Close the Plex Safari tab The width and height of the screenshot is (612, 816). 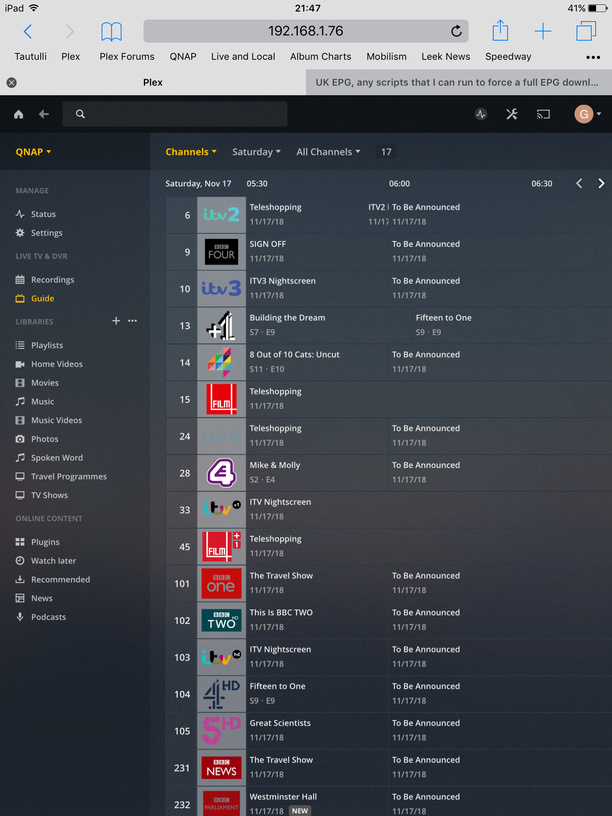[x=11, y=82]
